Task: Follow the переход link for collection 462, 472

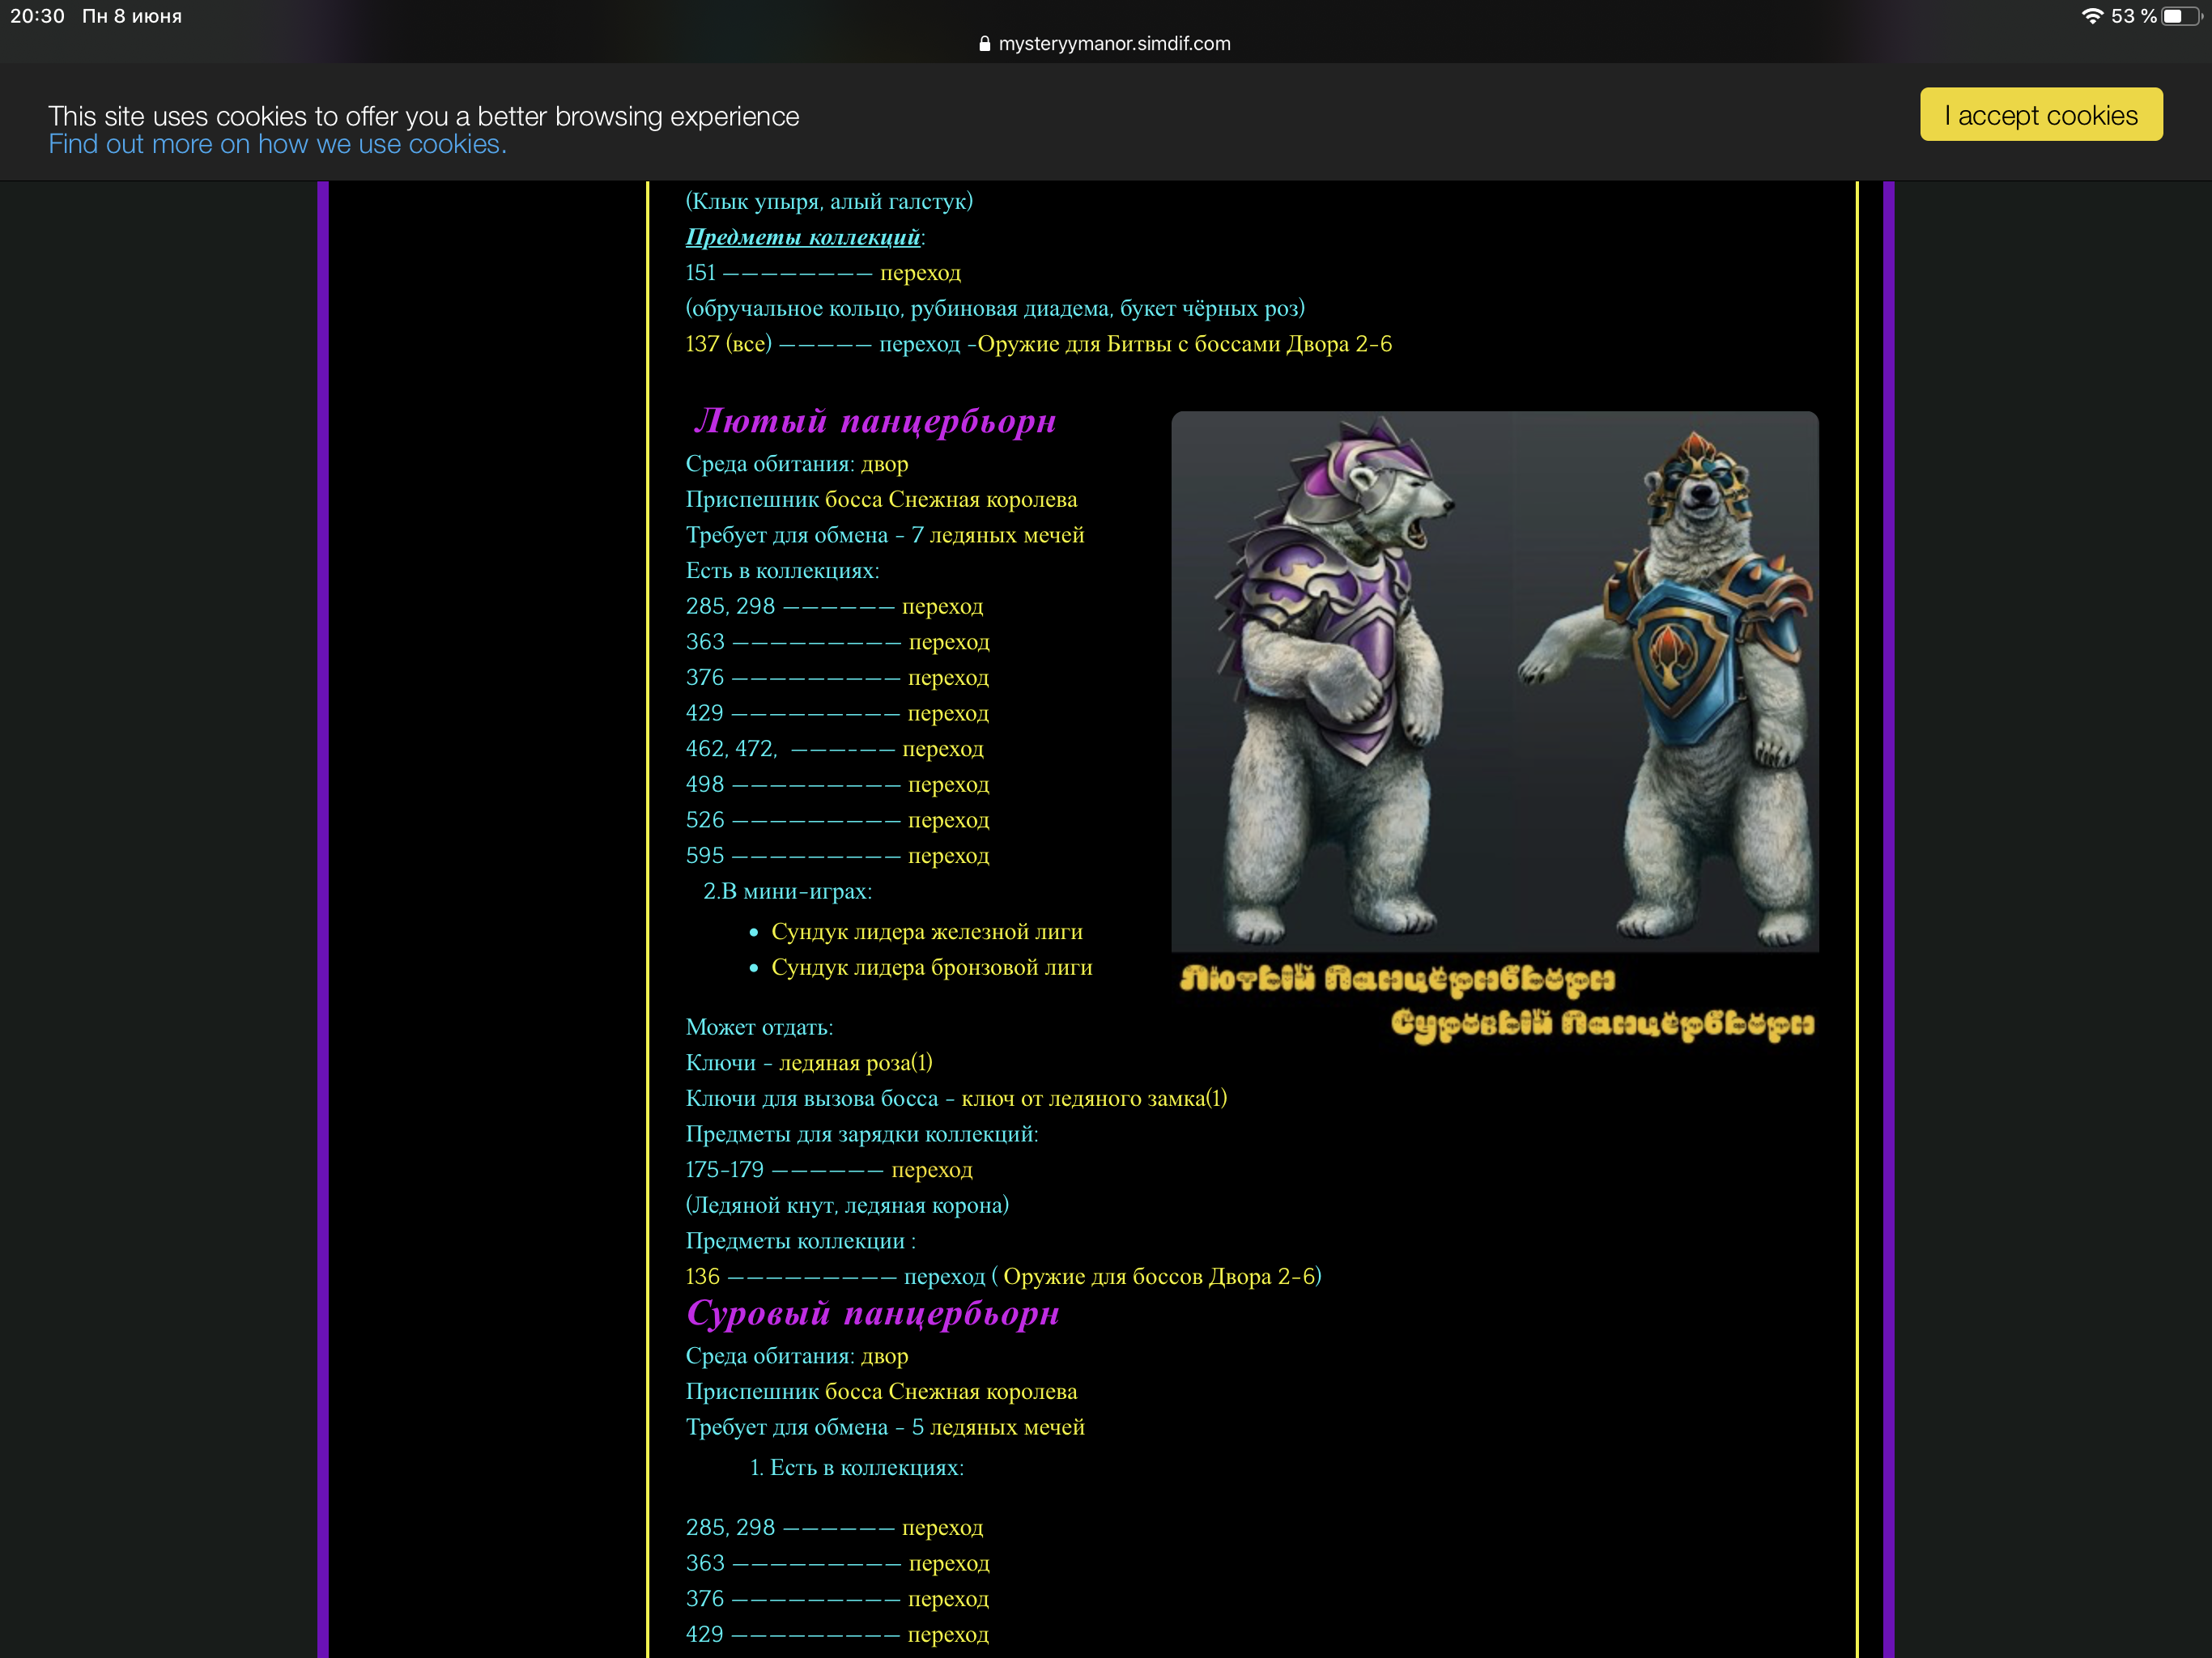Action: point(943,748)
